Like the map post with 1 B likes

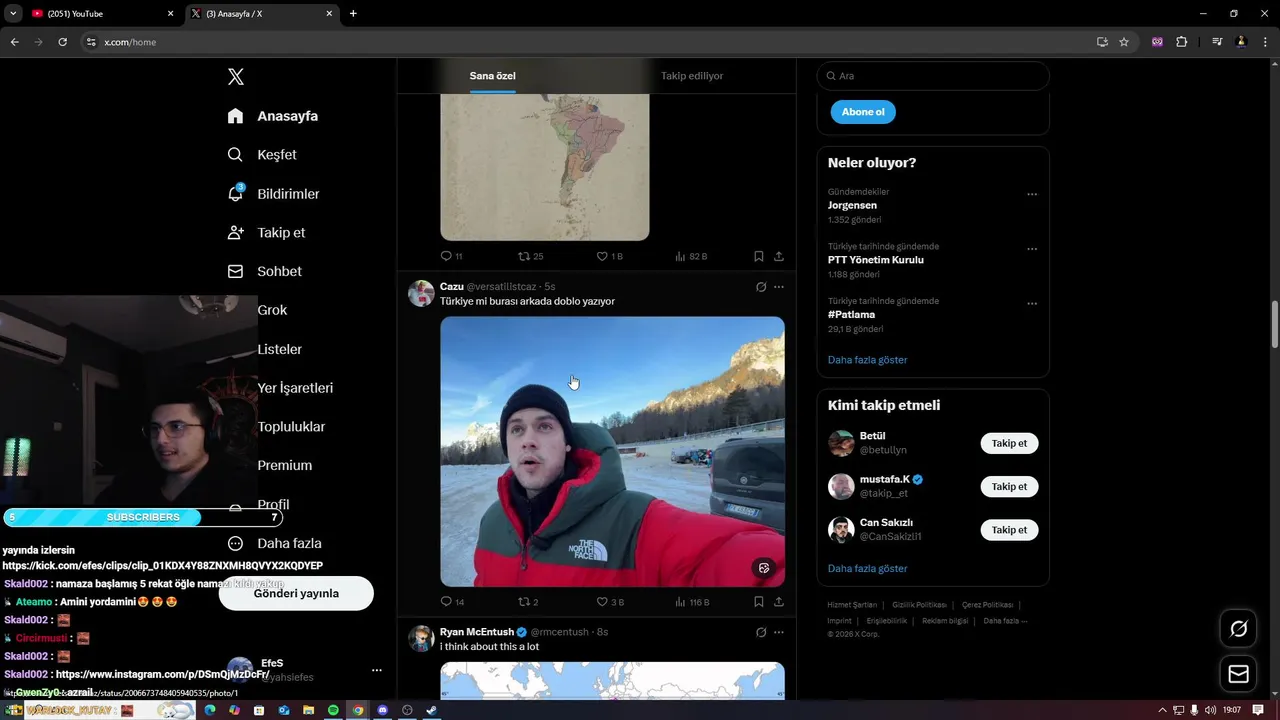pos(610,256)
